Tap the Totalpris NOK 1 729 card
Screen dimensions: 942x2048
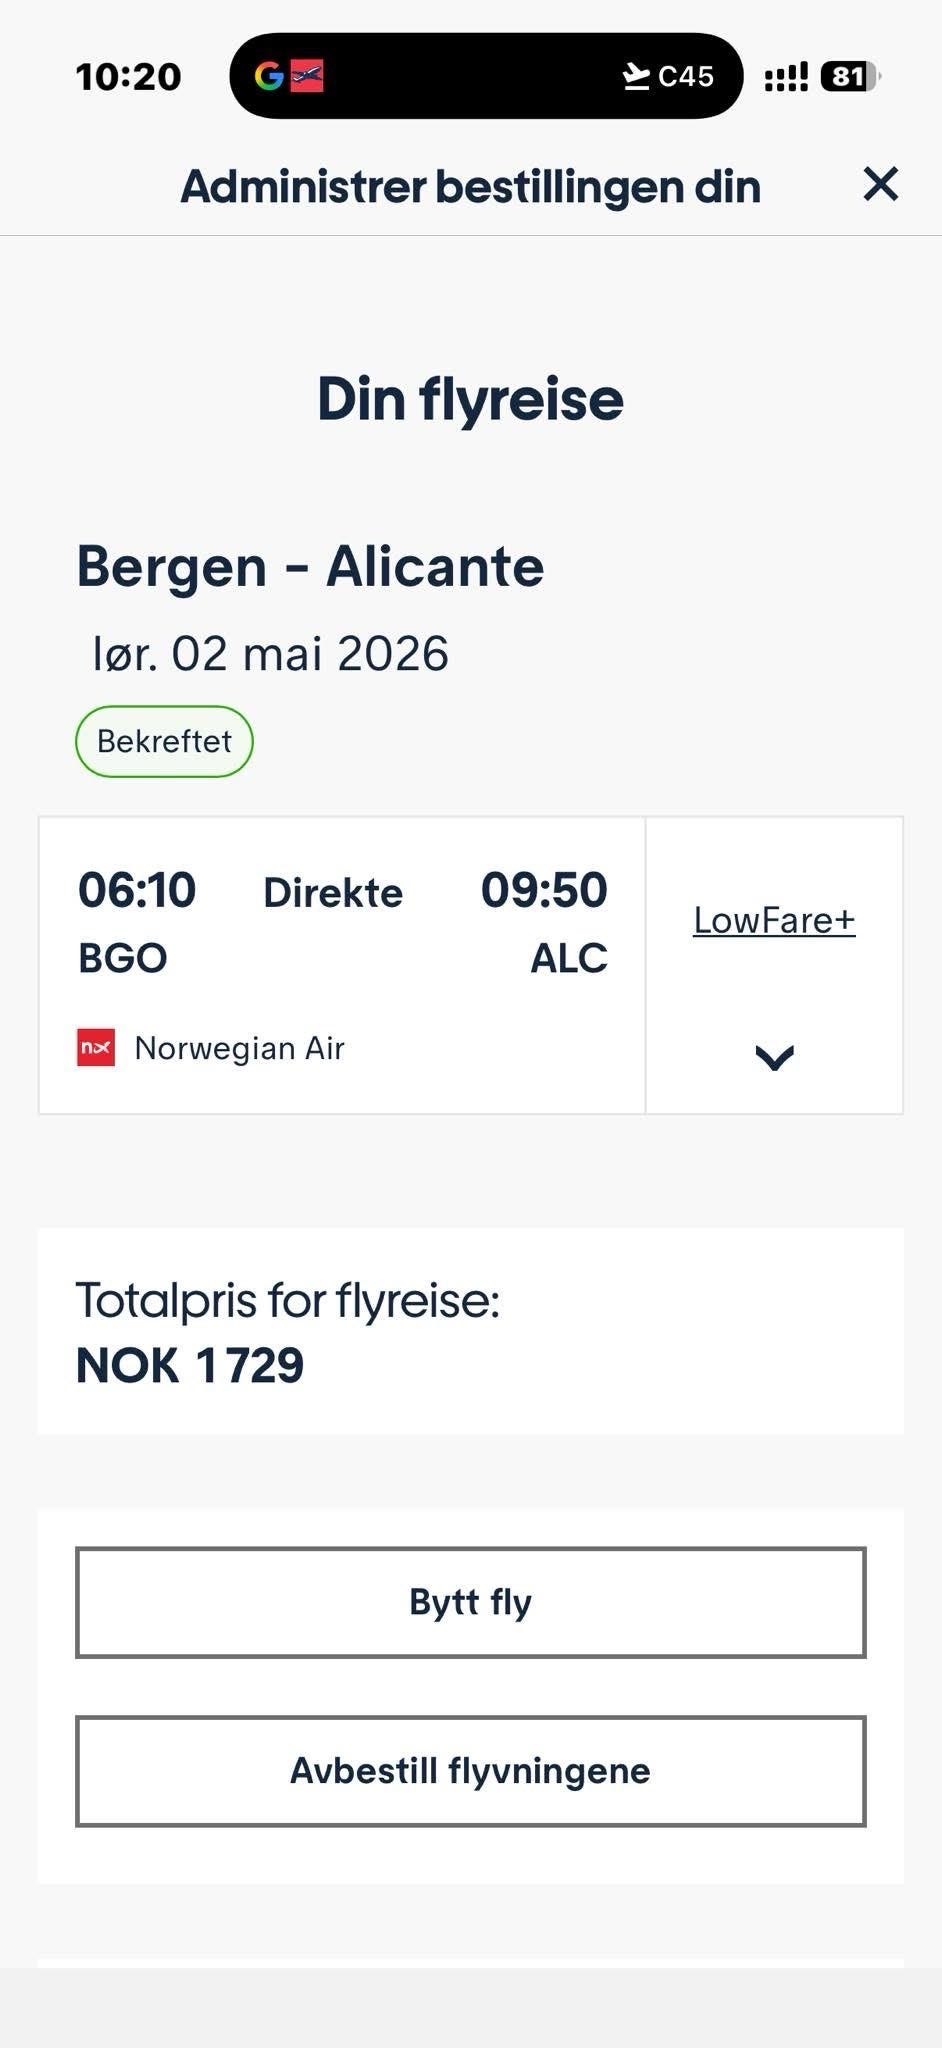(x=470, y=1331)
